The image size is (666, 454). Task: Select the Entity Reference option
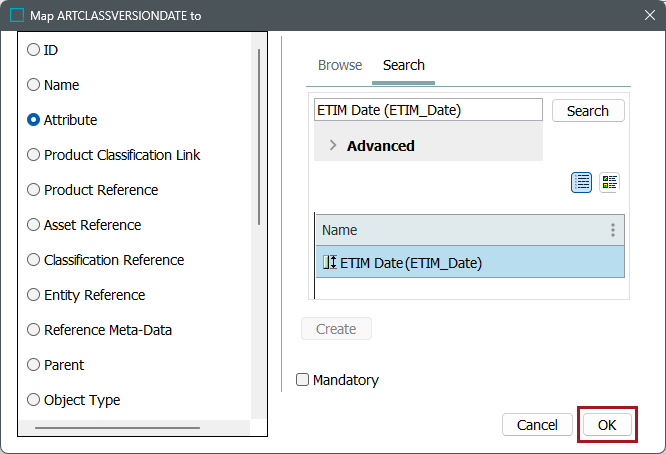click(x=33, y=295)
